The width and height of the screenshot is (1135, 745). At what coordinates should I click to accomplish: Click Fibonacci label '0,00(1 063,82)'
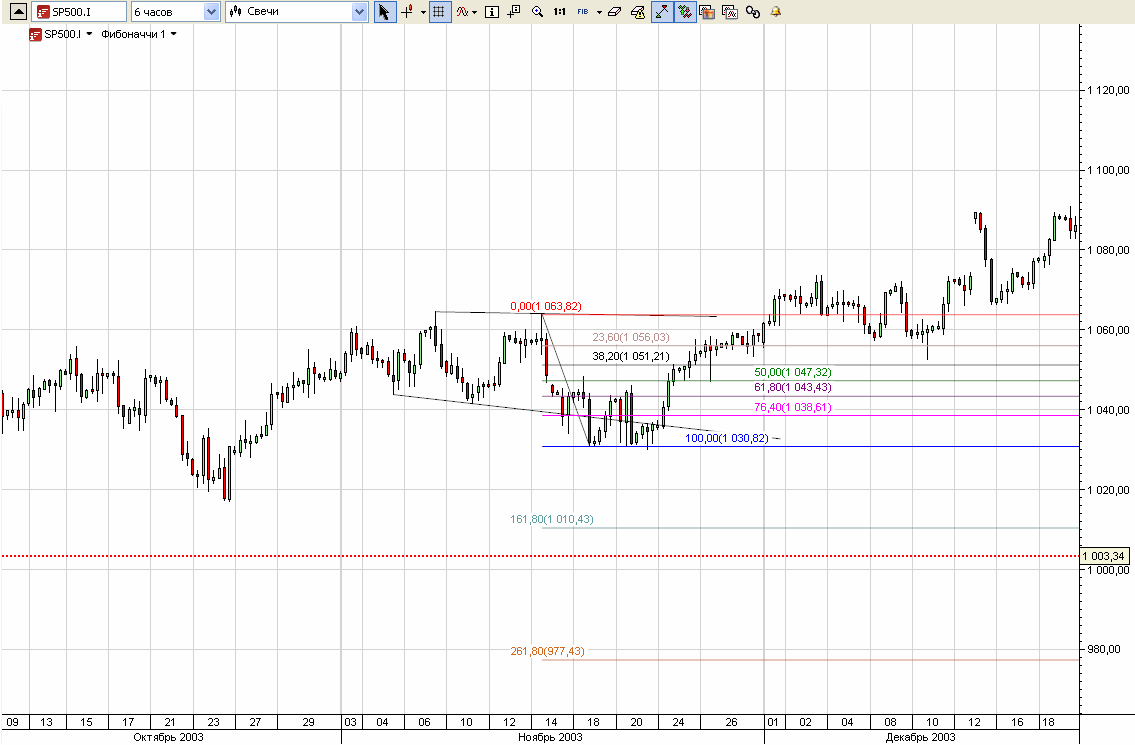(546, 306)
